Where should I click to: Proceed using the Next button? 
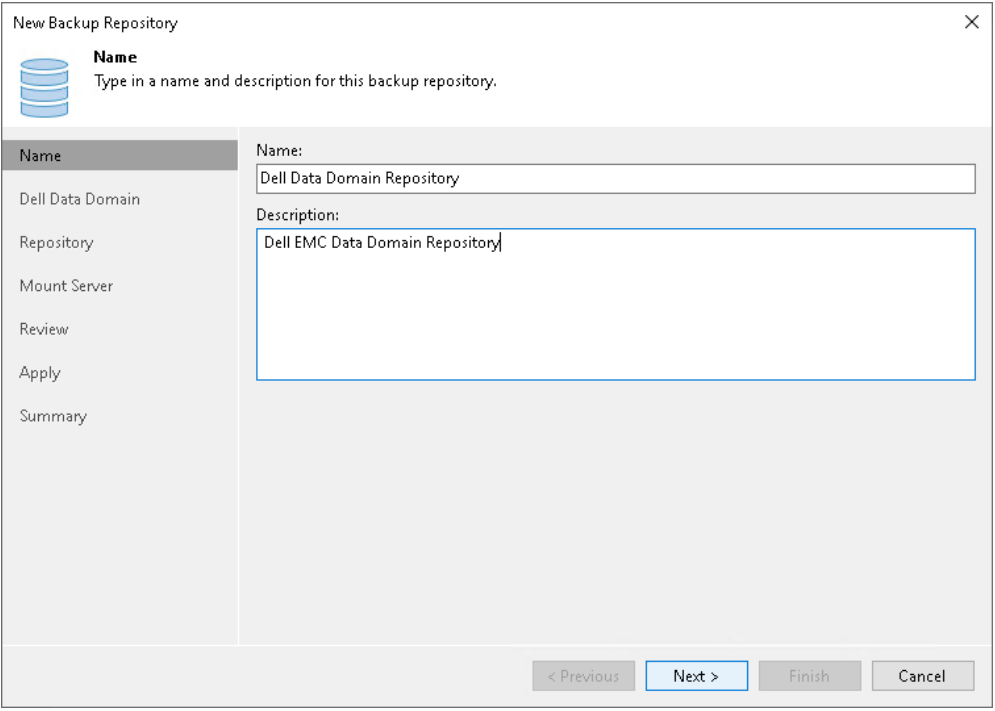tap(697, 676)
